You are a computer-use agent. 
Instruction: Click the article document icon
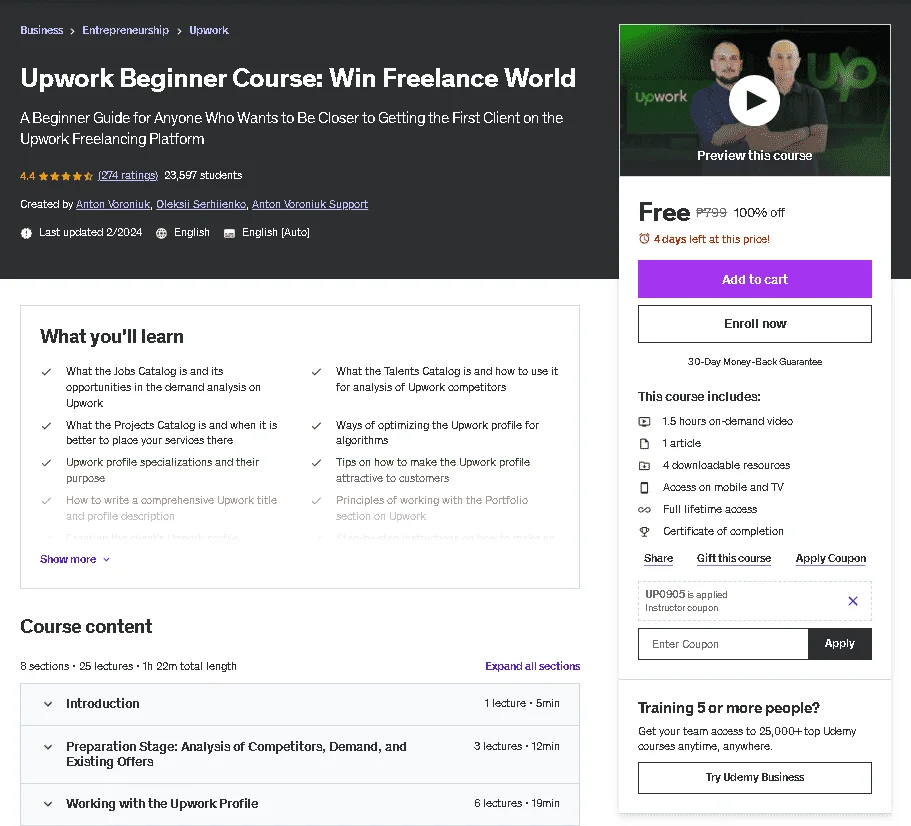[x=644, y=443]
